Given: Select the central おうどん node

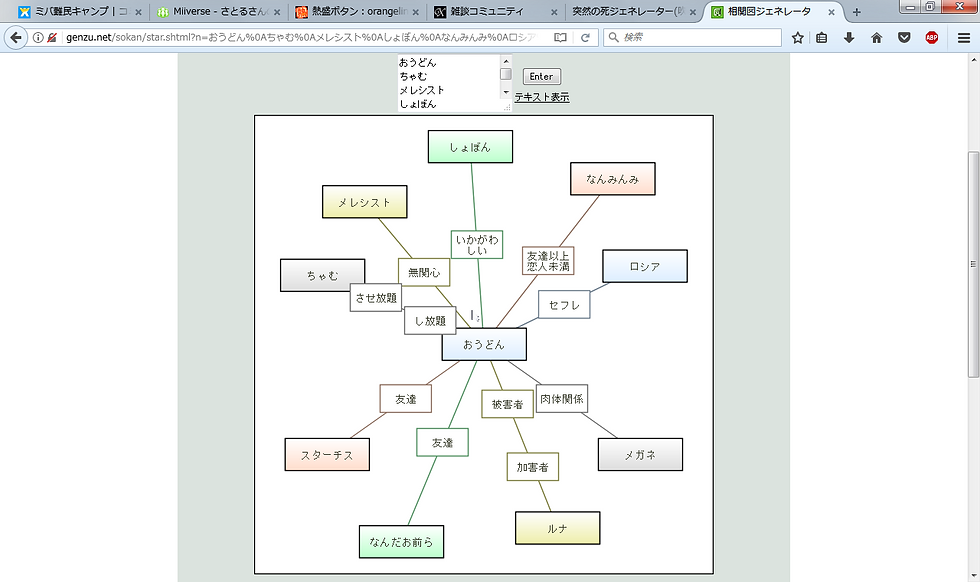Looking at the screenshot, I should (484, 344).
